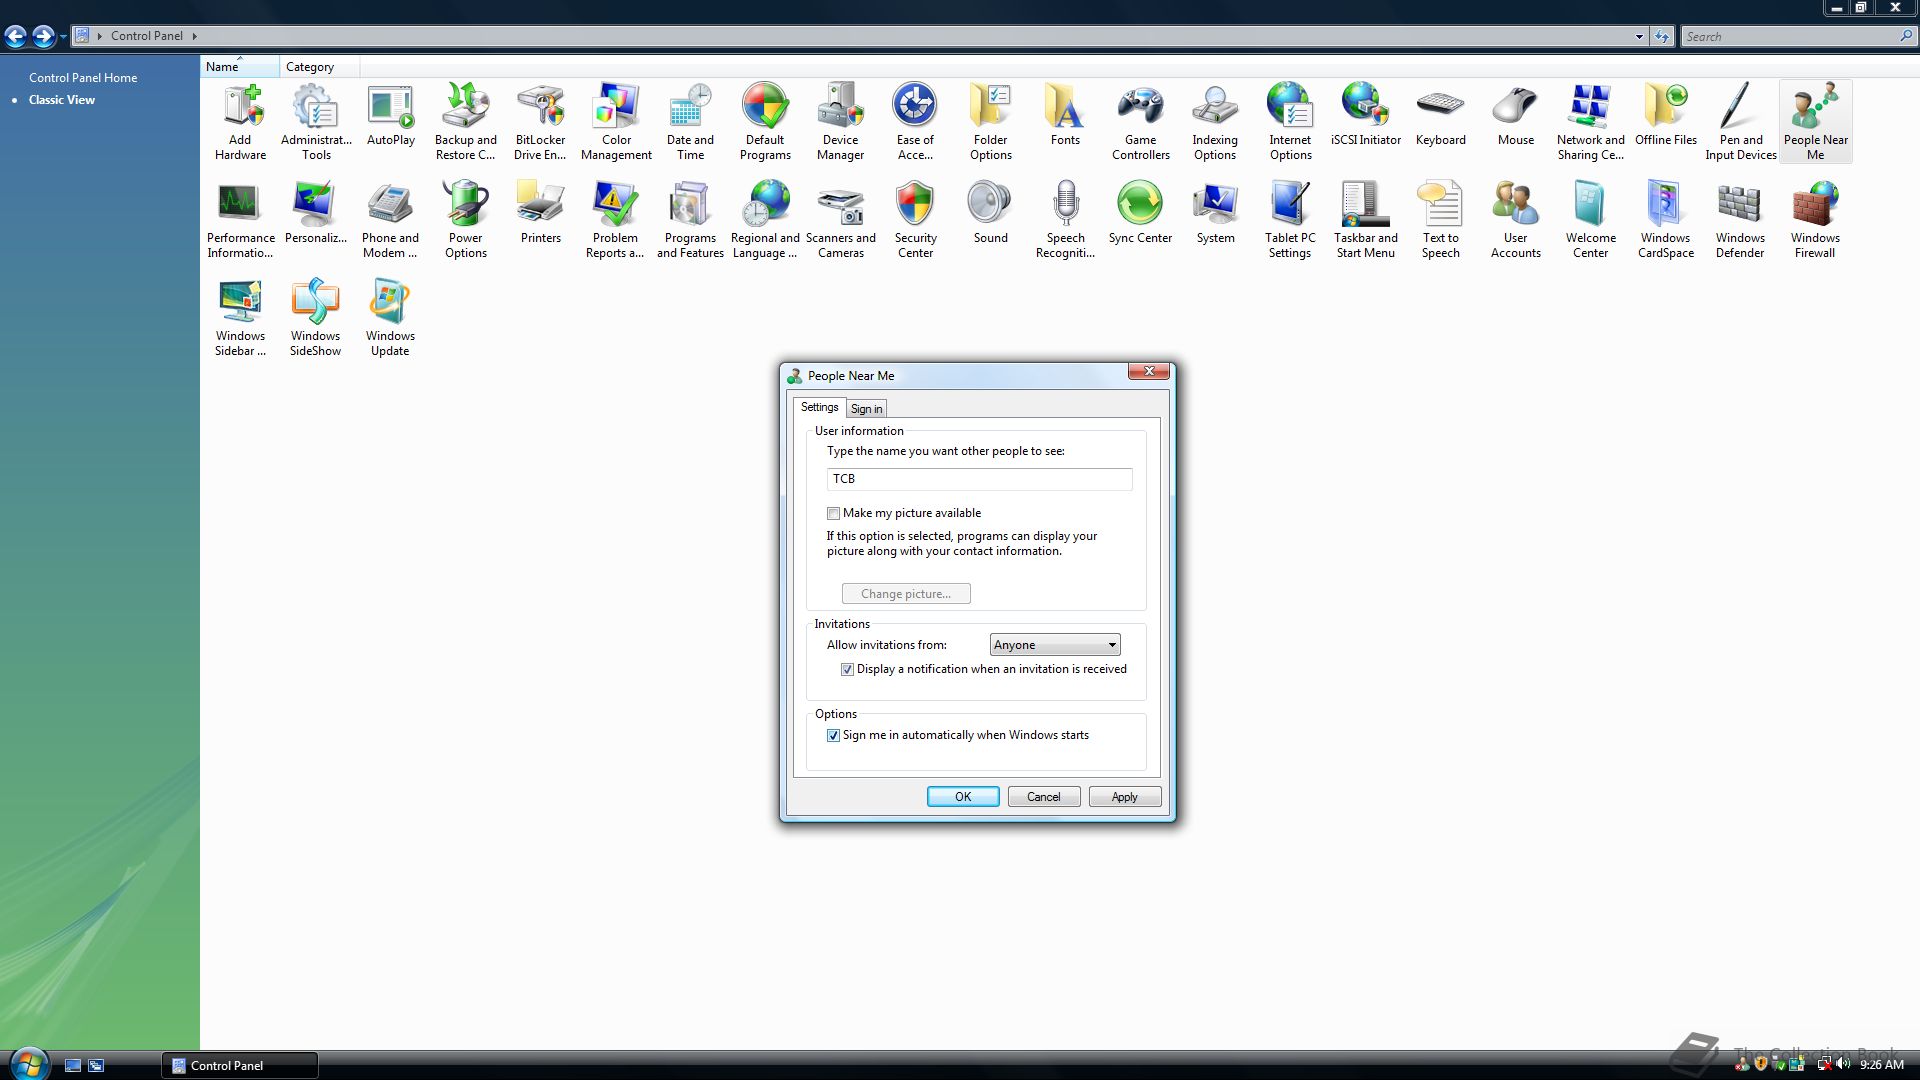Open Date and Time icon
Viewport: 1920px width, 1080px height.
click(x=690, y=121)
